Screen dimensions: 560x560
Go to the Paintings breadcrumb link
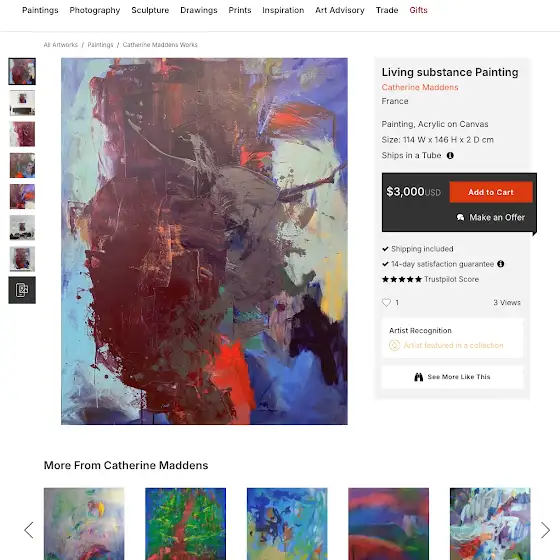pos(100,45)
